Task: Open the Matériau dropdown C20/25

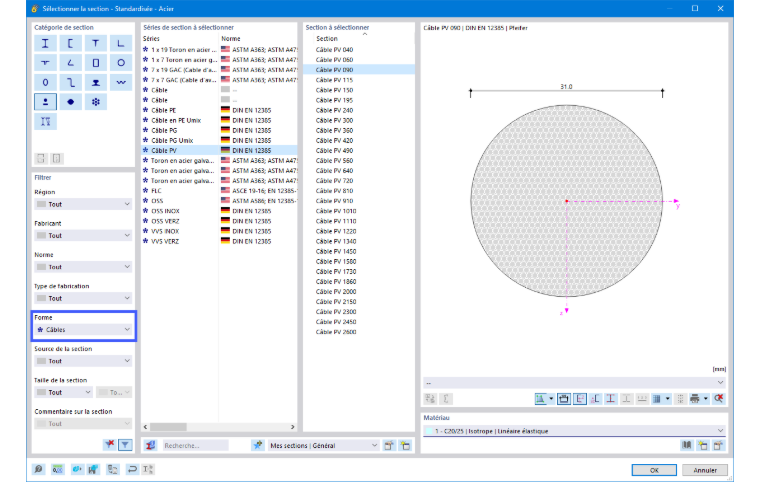Action: point(575,431)
